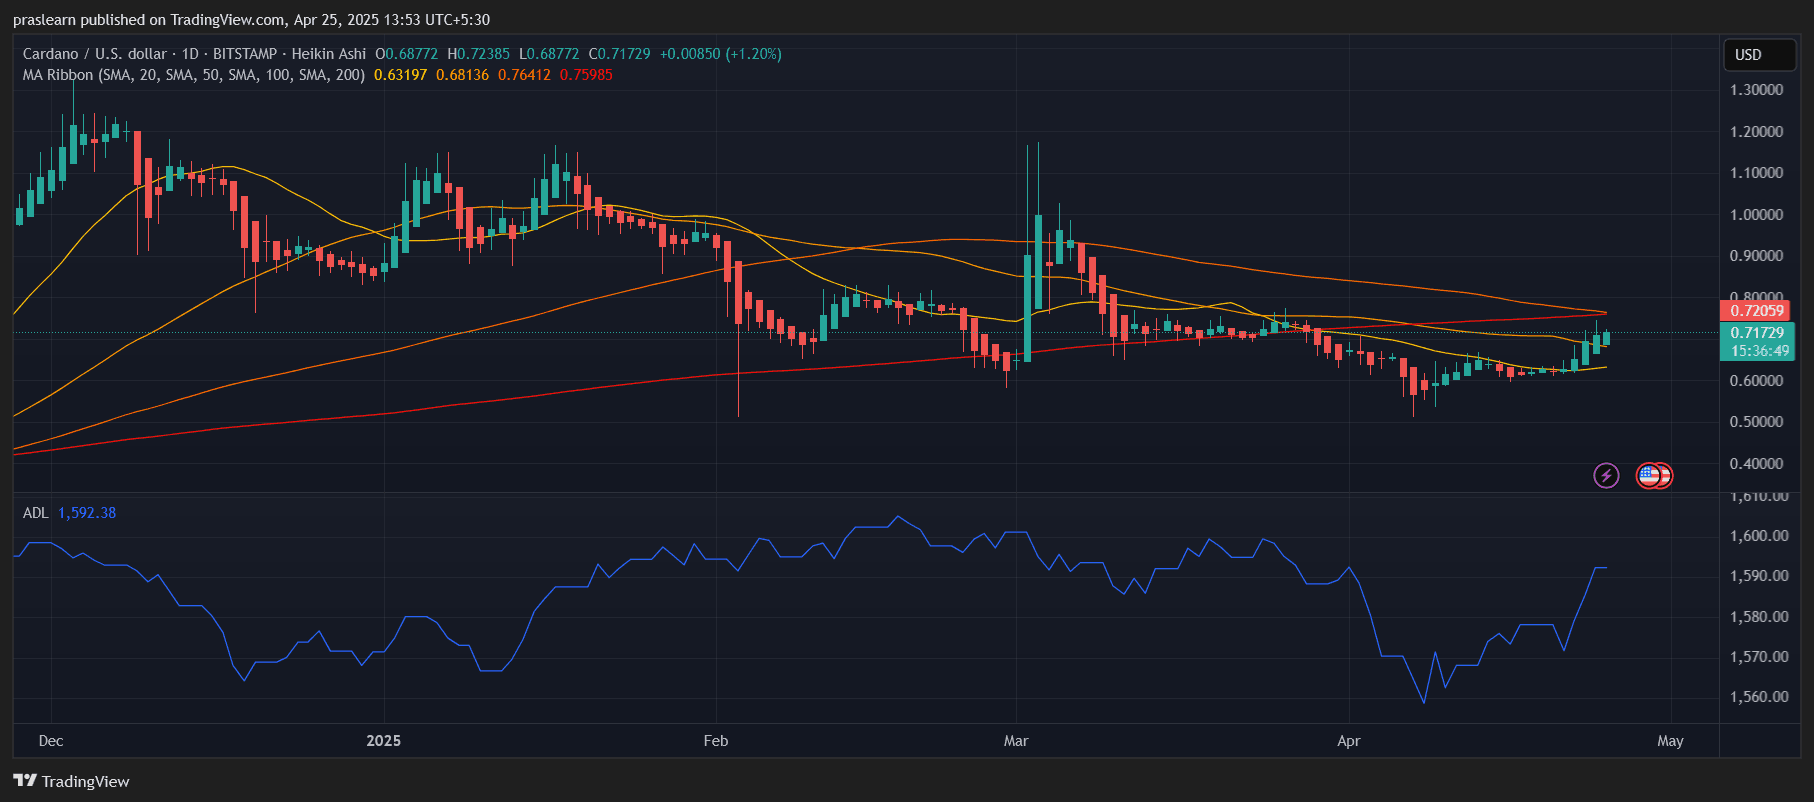The width and height of the screenshot is (1814, 802).
Task: Open the USD currency selector
Action: (x=1760, y=55)
